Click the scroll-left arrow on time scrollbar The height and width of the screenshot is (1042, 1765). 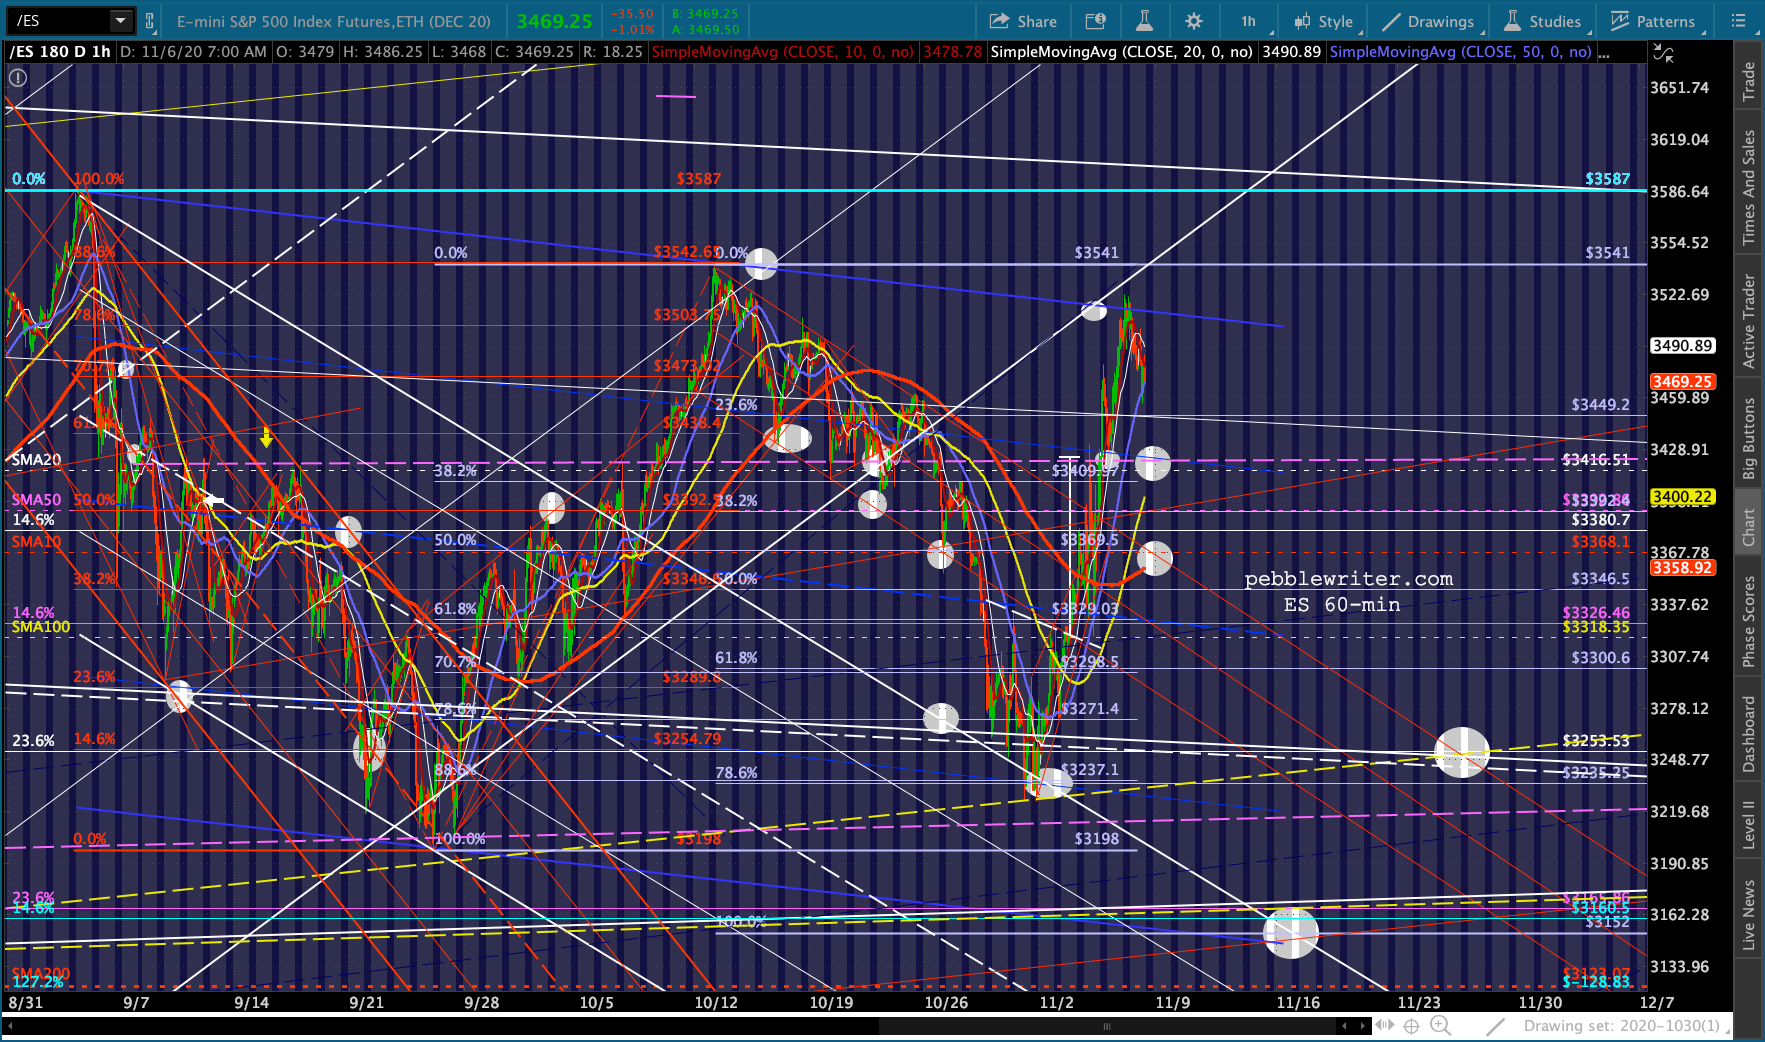pos(1345,1025)
